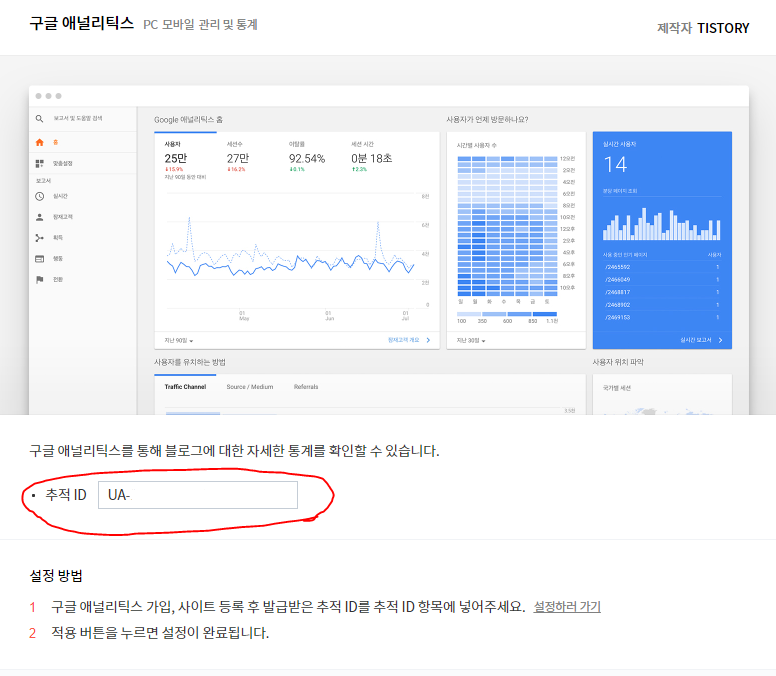Viewport: 776px width, 676px height.
Task: Open the 행동 behavior window icon
Action: click(40, 259)
